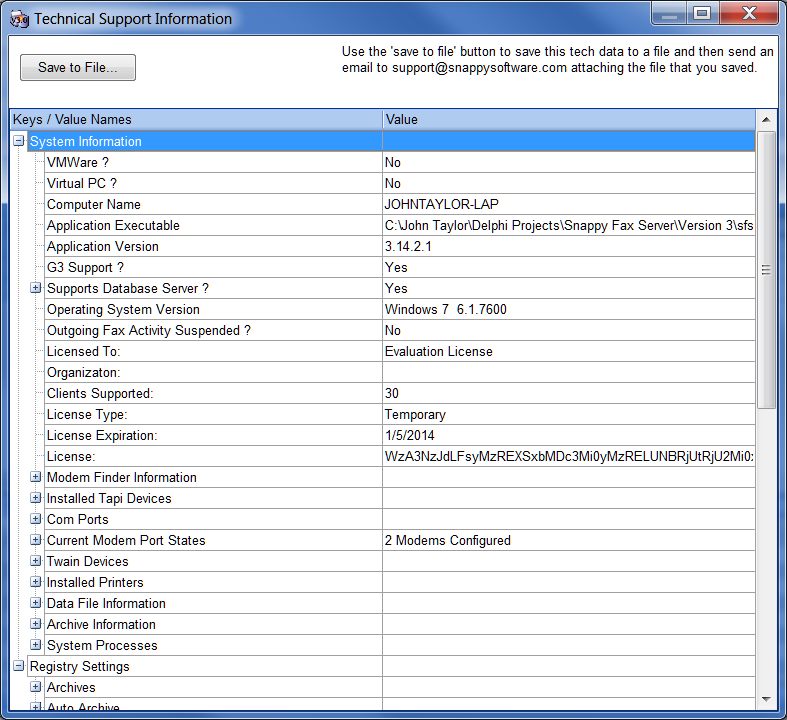Collapse the System Information node
The image size is (787, 720).
(x=19, y=141)
